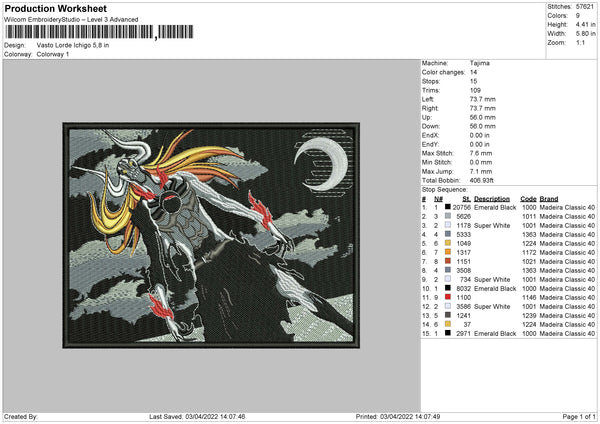Click the Color changes value '14'

473,72
